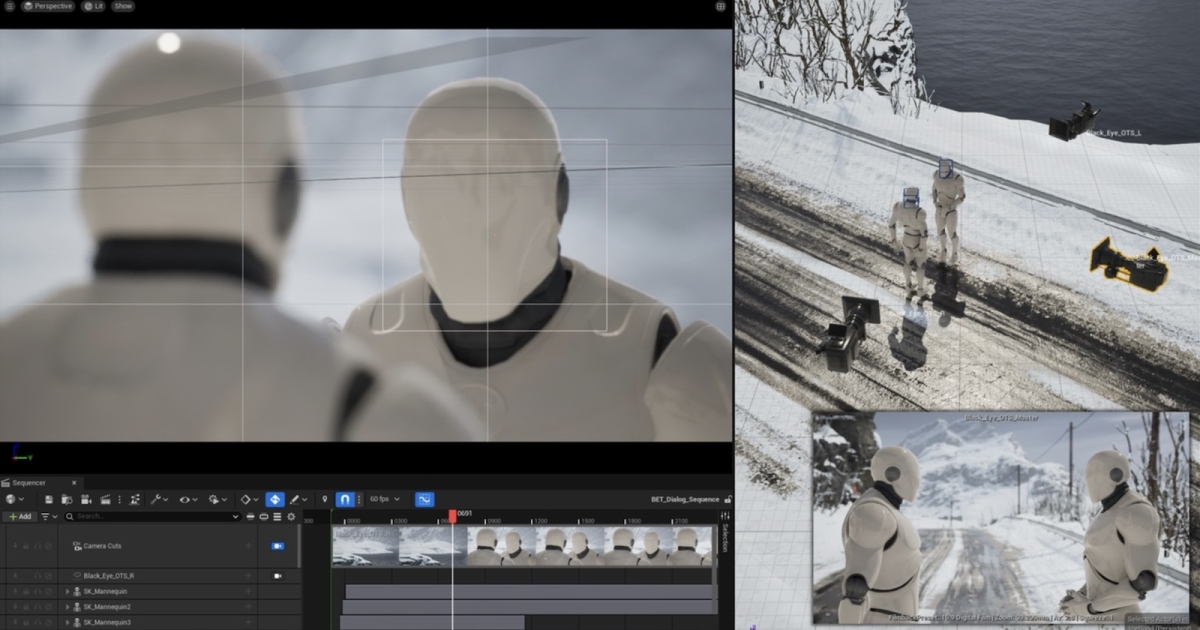
Task: Open the Lit view mode menu
Action: 94,6
